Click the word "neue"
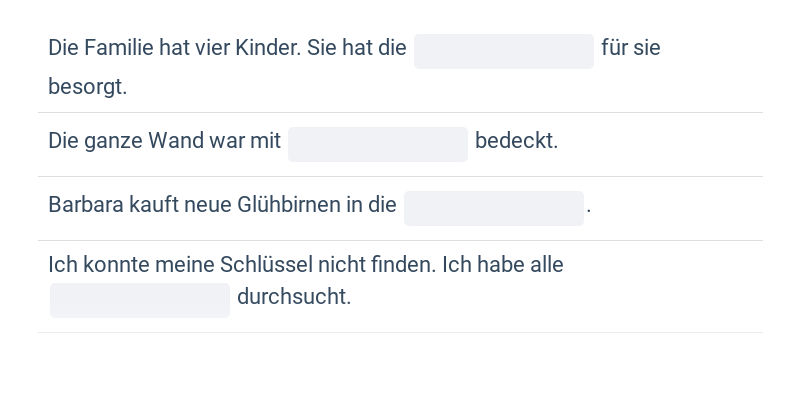The width and height of the screenshot is (800, 400). tap(207, 205)
